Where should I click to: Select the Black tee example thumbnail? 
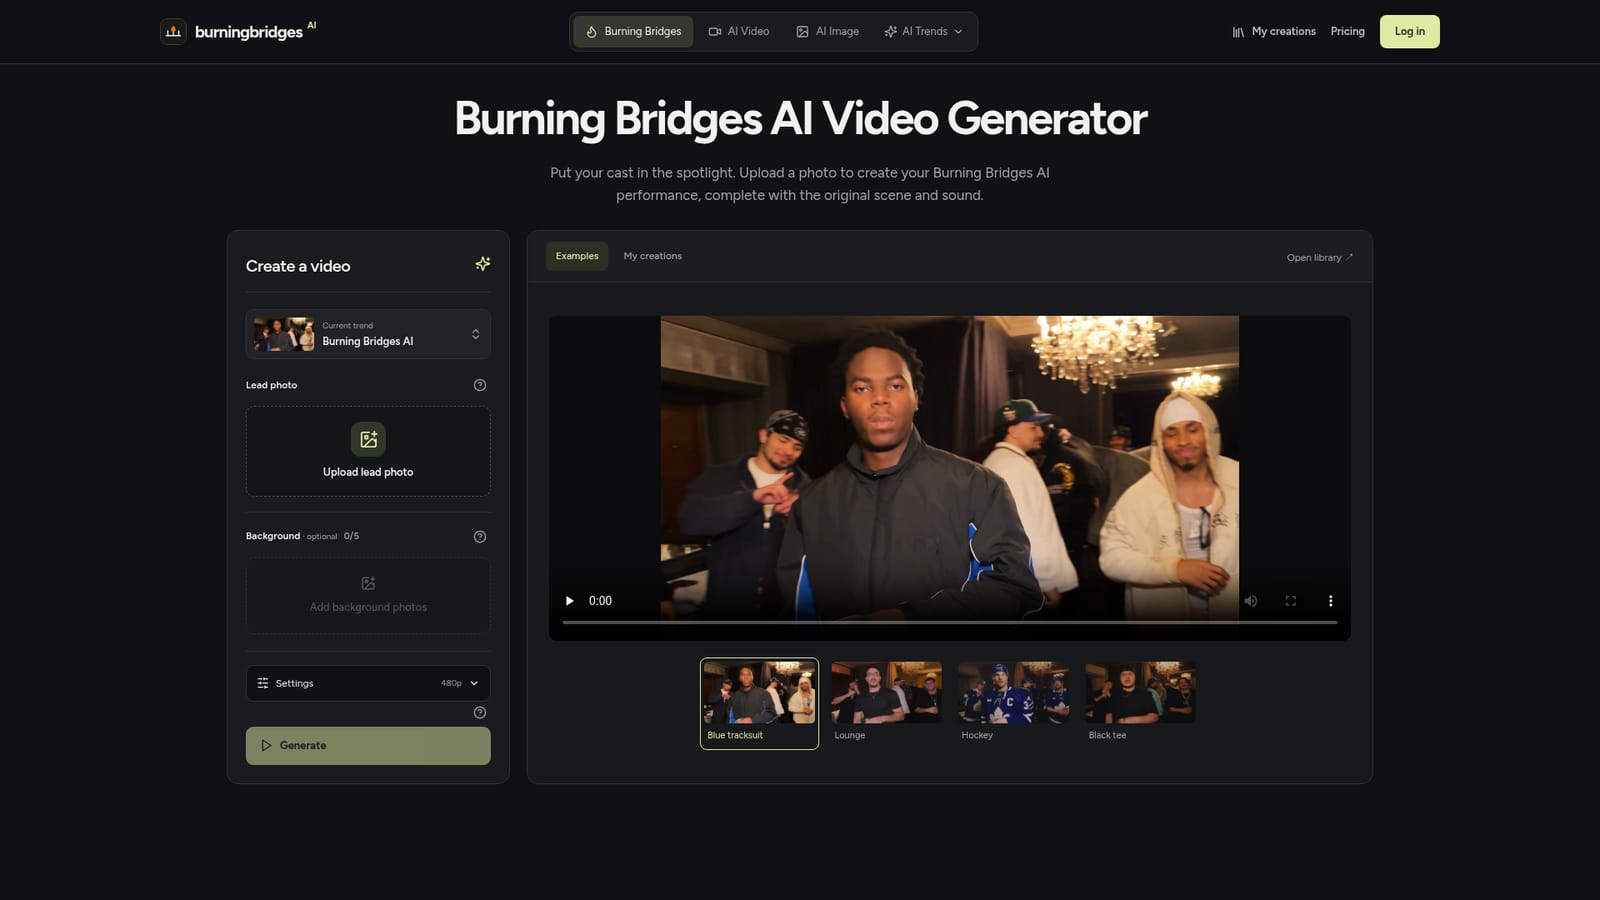[1140, 703]
